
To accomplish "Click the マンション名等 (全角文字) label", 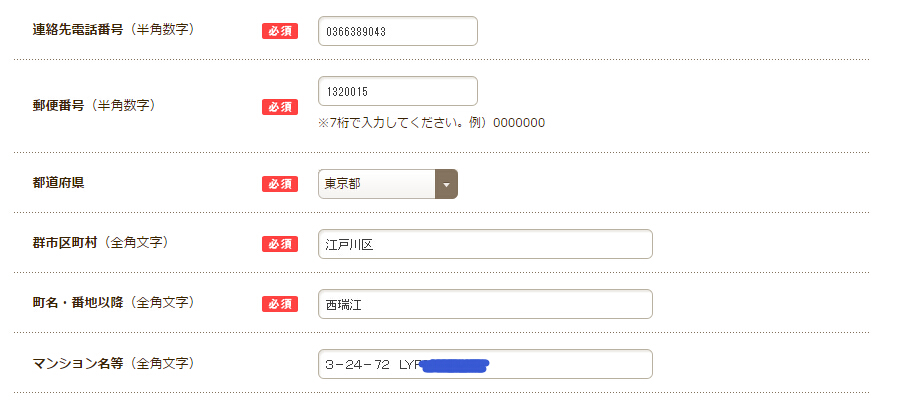I will coord(113,363).
